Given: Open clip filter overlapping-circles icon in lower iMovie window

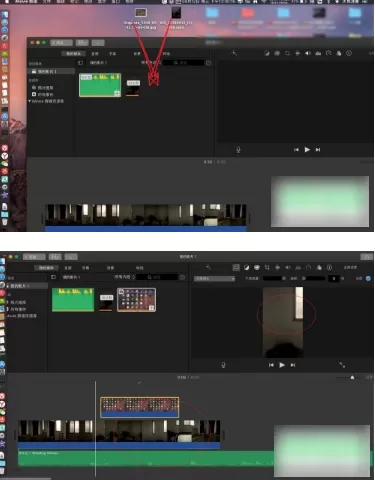Looking at the screenshot, I should coord(319,267).
